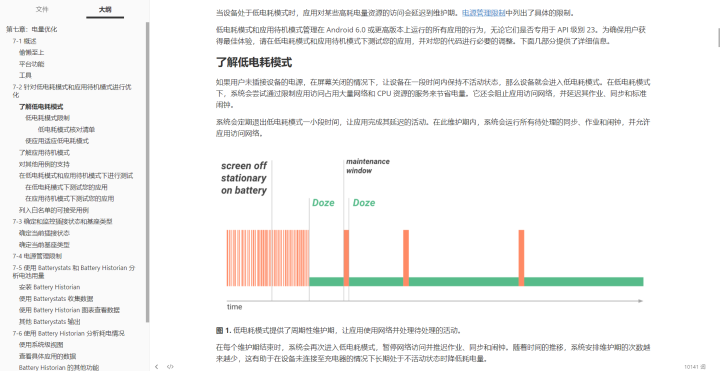Go to outline item 7-1 概述
Screen dimensions: 720x371
[x=24, y=41]
